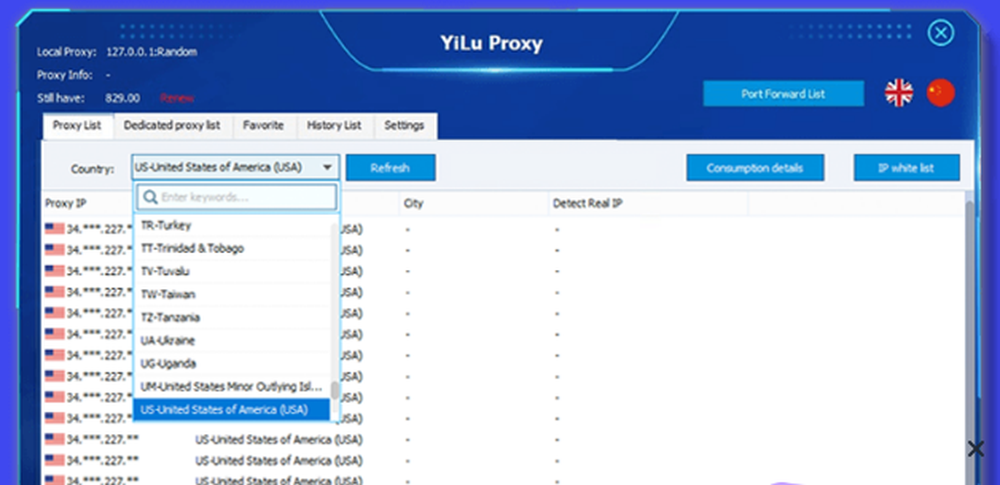The width and height of the screenshot is (1000, 485).
Task: Select UG-Uganda country option
Action: click(x=232, y=363)
